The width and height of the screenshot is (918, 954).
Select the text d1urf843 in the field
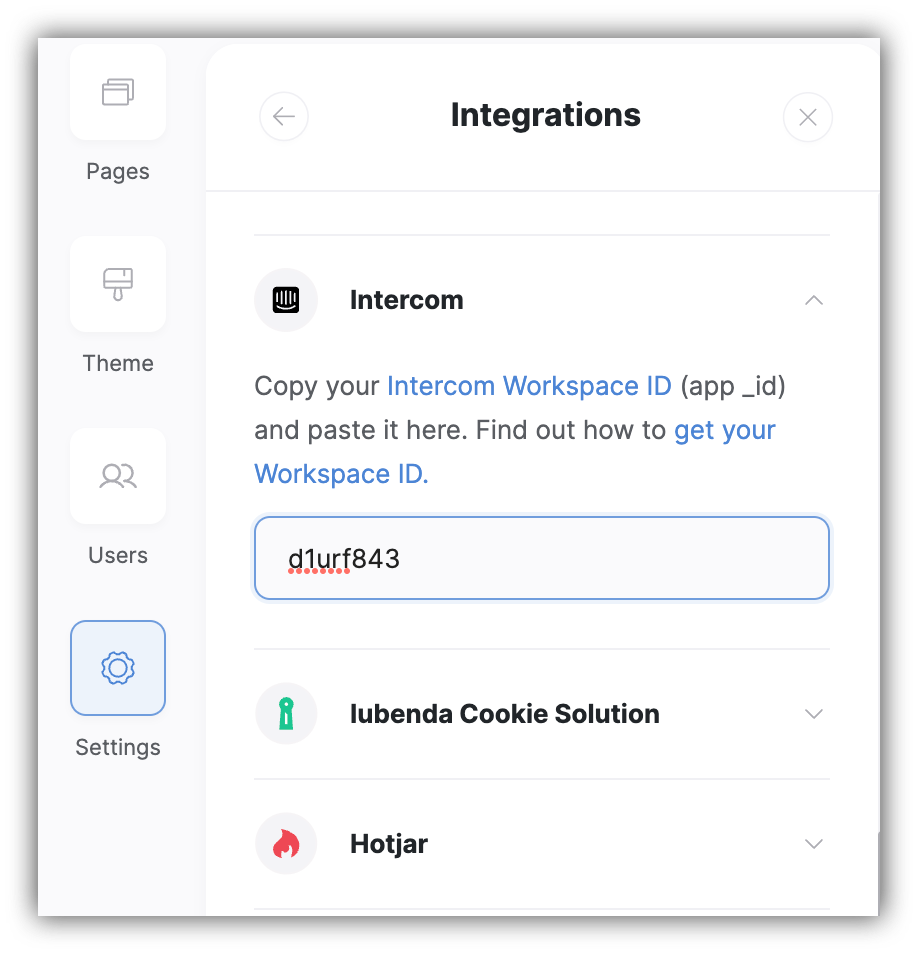point(346,557)
